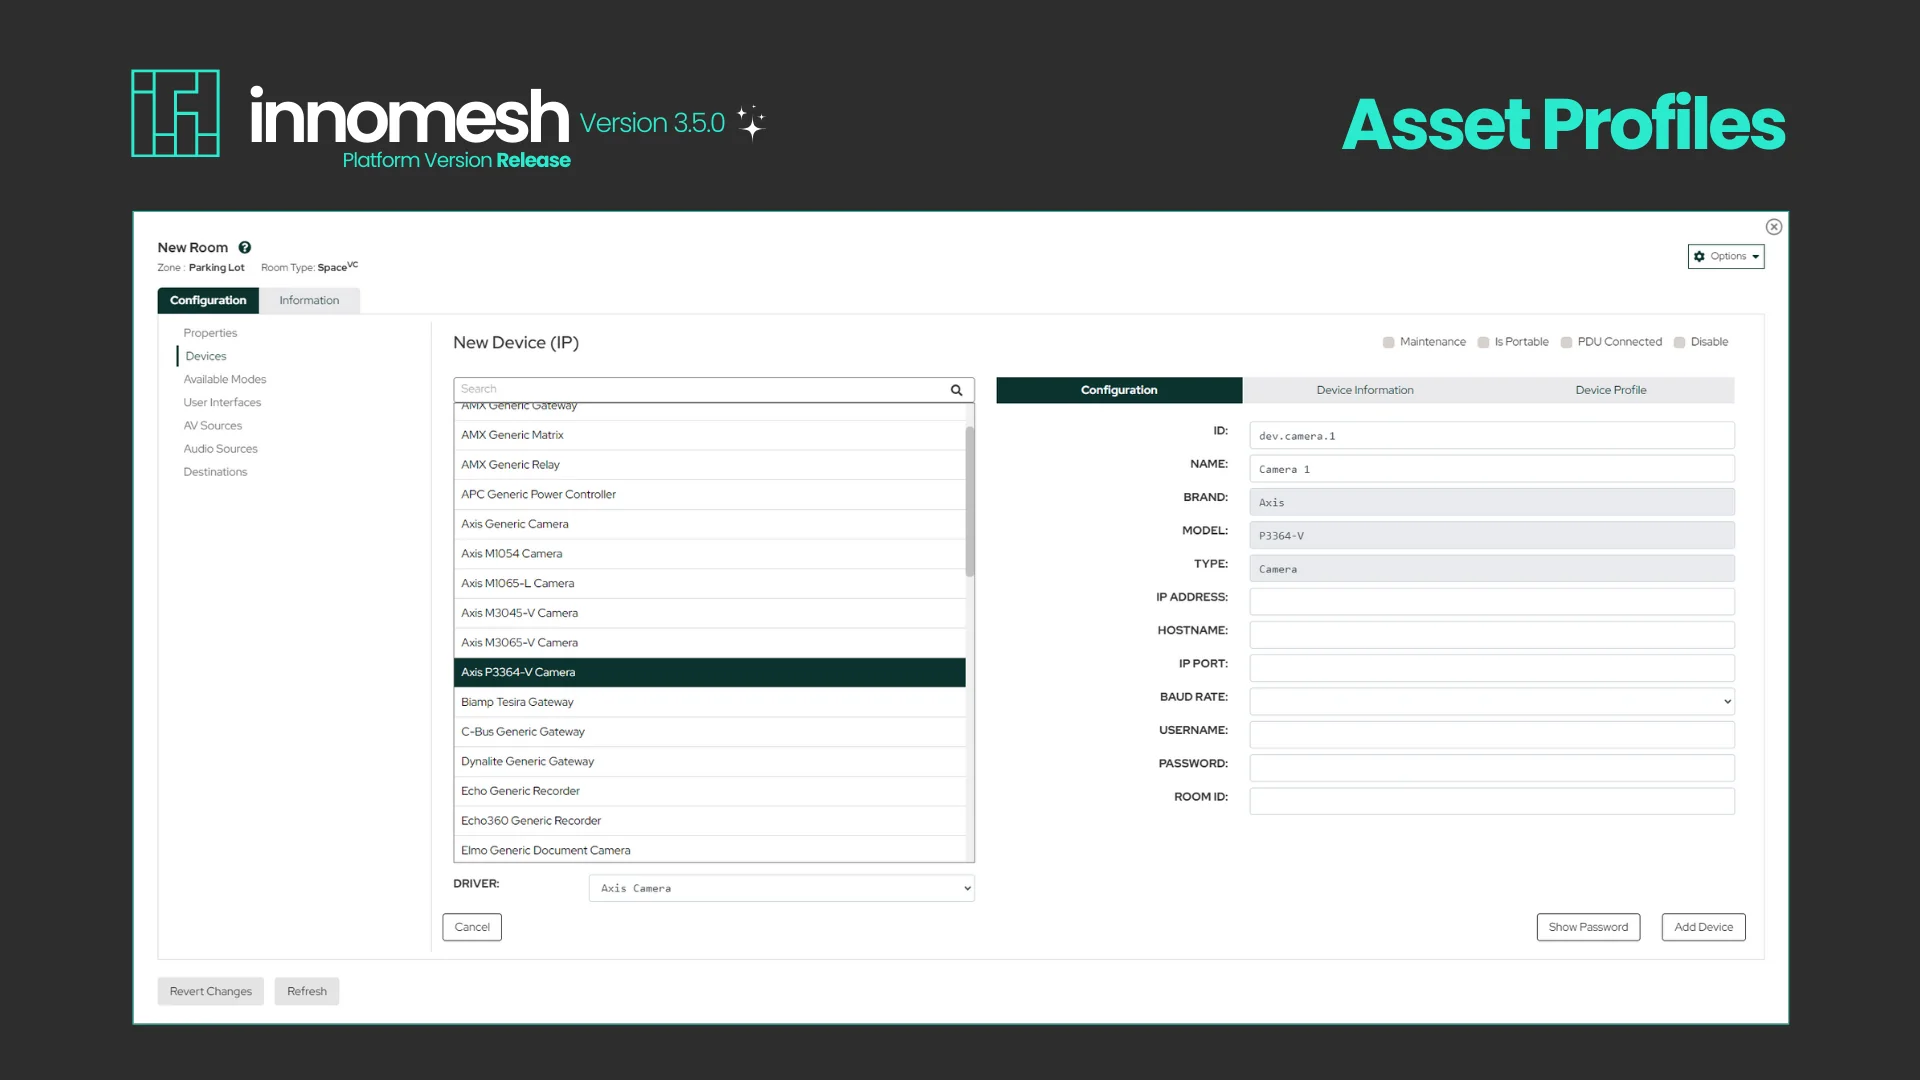This screenshot has height=1080, width=1920.
Task: Select AMX Generic Relay in list
Action: coord(709,465)
